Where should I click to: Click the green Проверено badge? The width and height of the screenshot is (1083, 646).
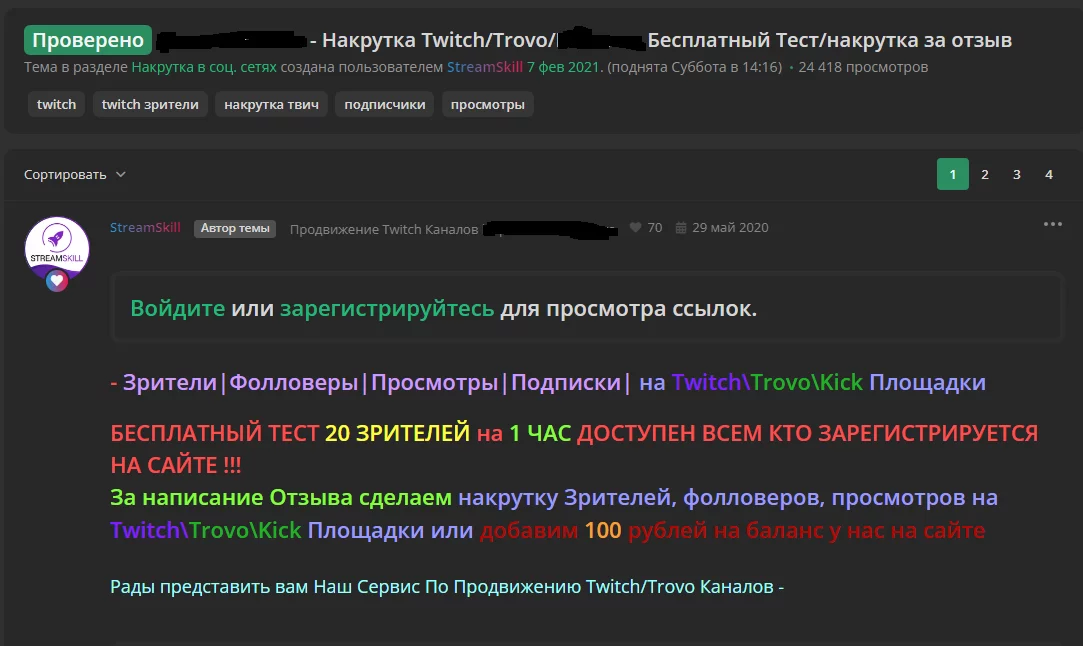tap(88, 40)
